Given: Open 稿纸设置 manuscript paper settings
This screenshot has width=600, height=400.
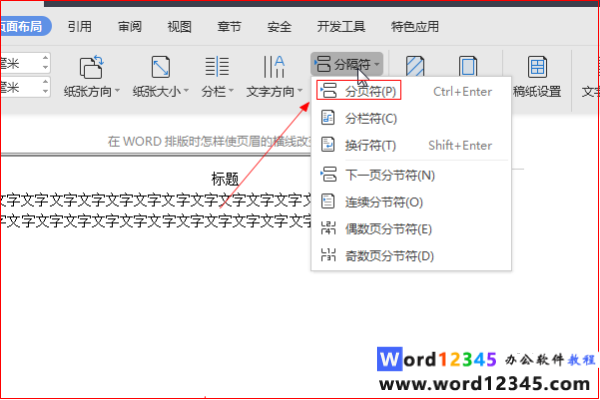Looking at the screenshot, I should tap(537, 76).
